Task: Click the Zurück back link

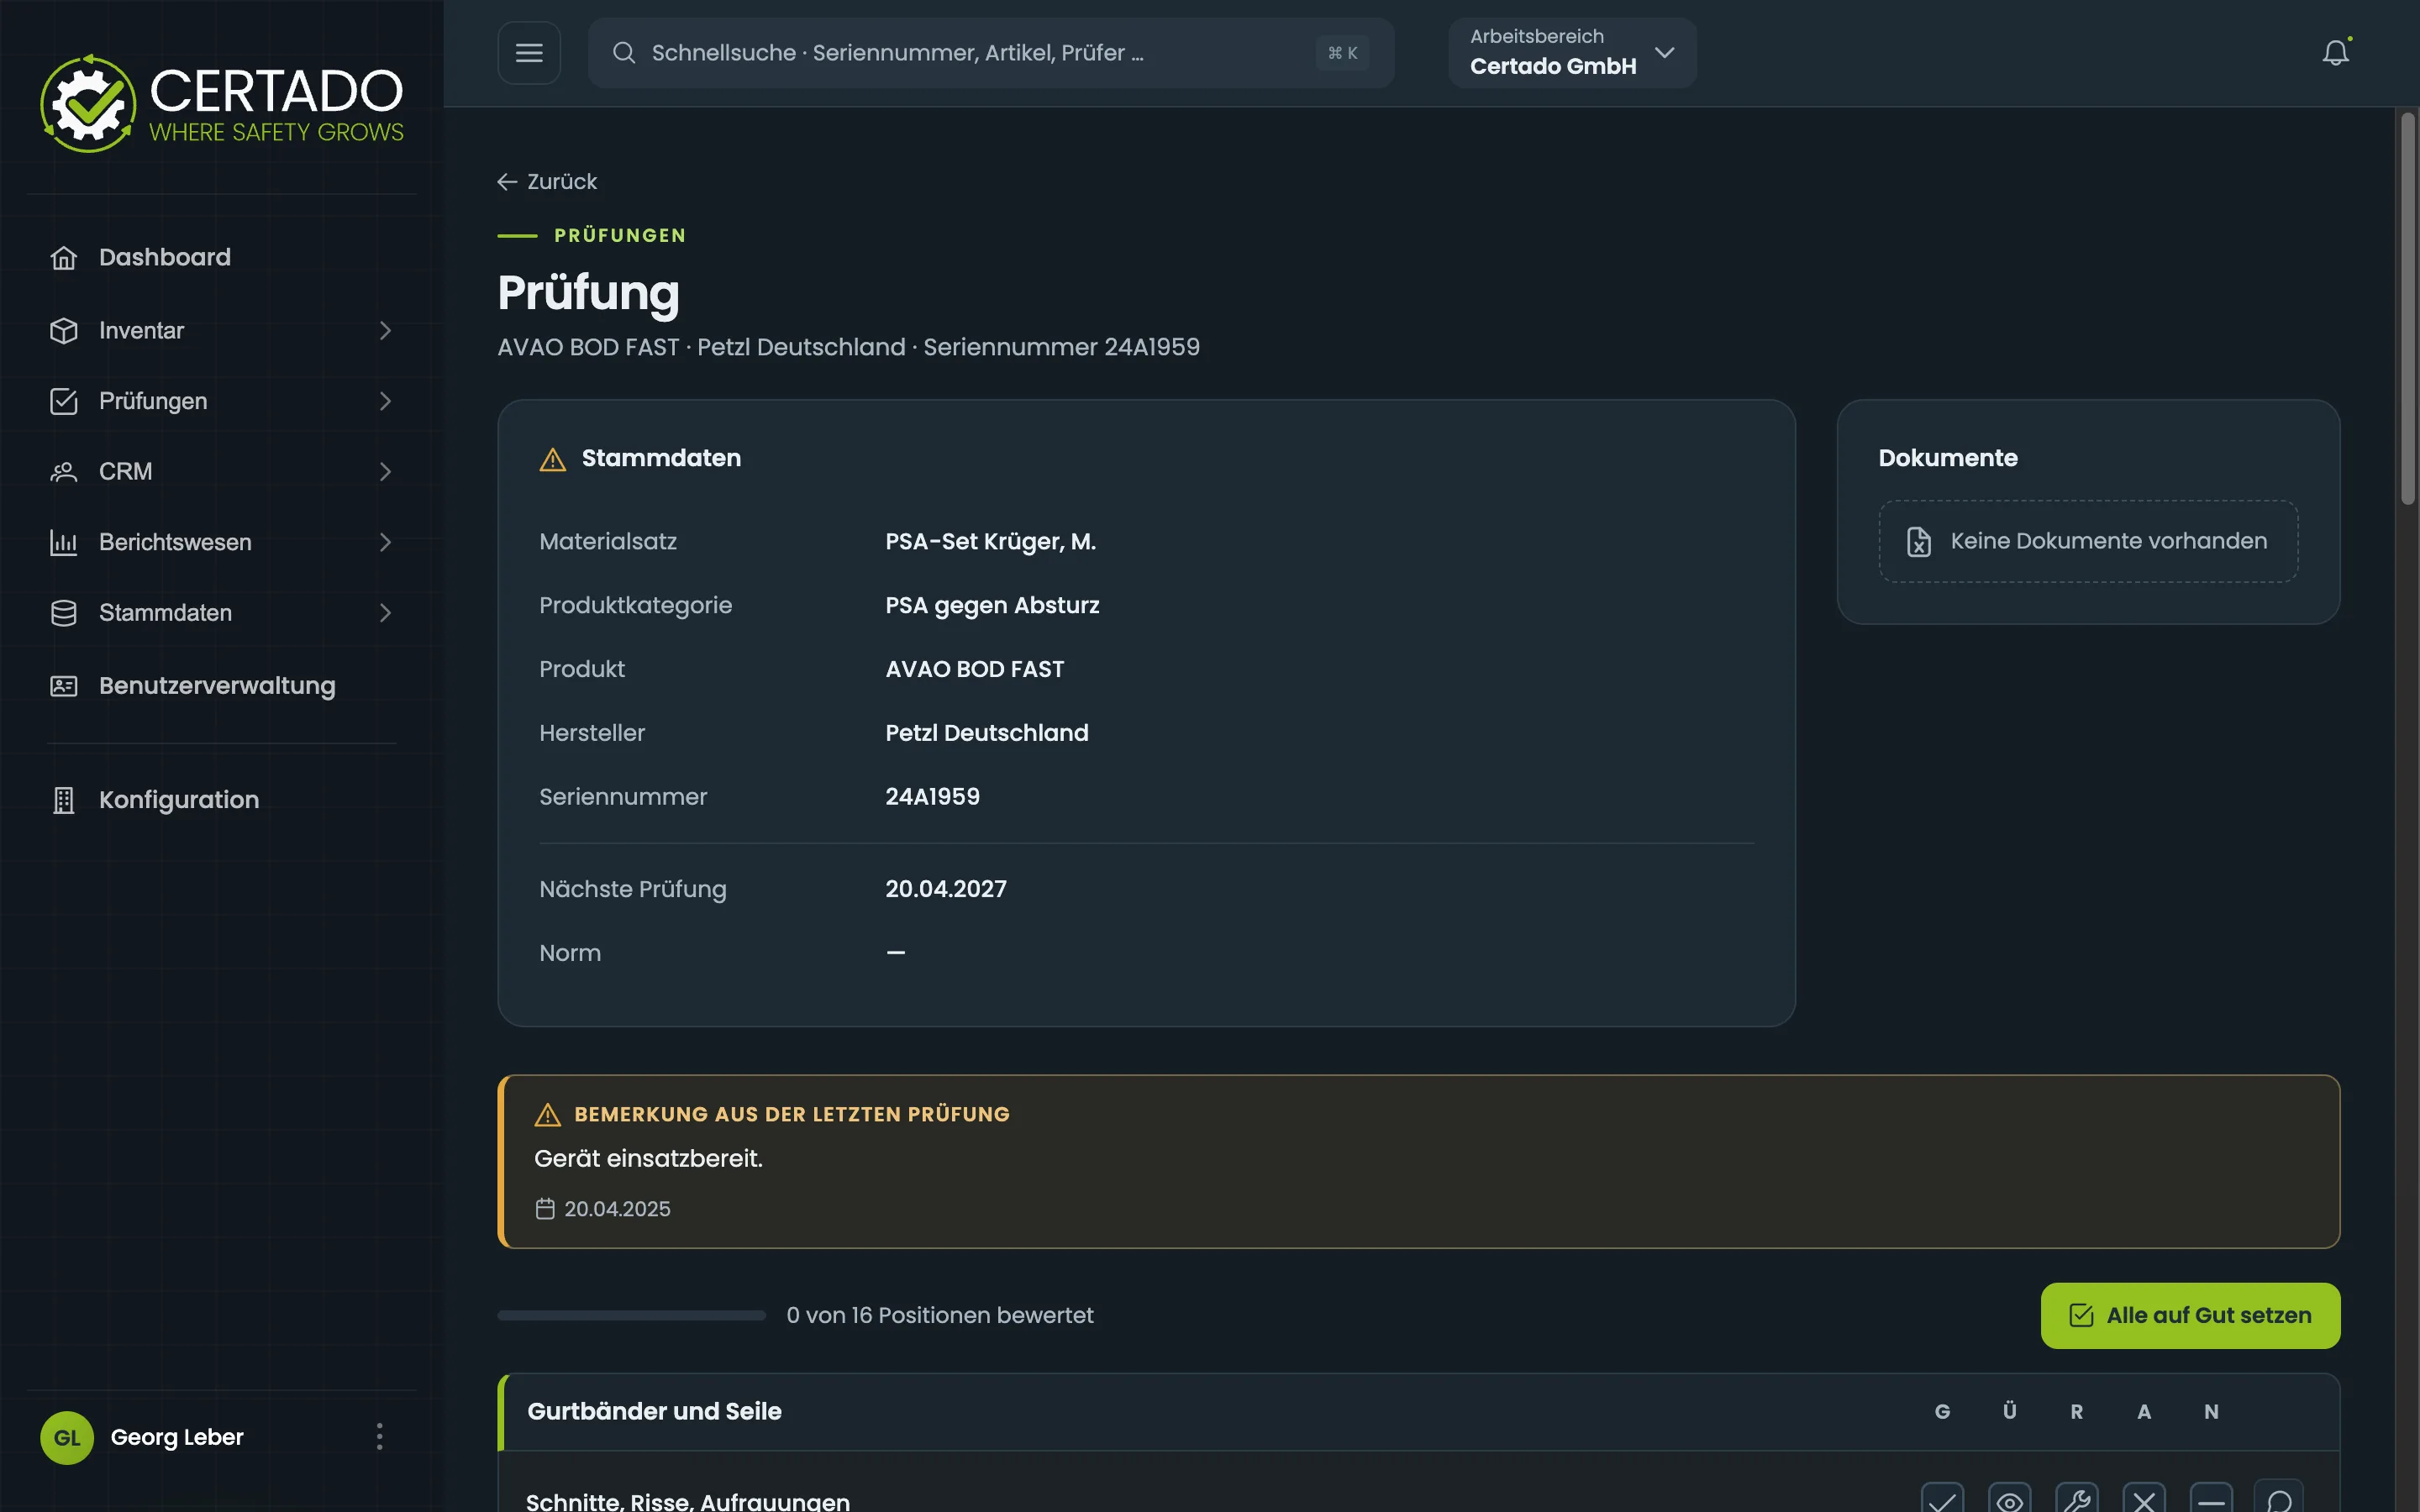Action: pyautogui.click(x=547, y=182)
